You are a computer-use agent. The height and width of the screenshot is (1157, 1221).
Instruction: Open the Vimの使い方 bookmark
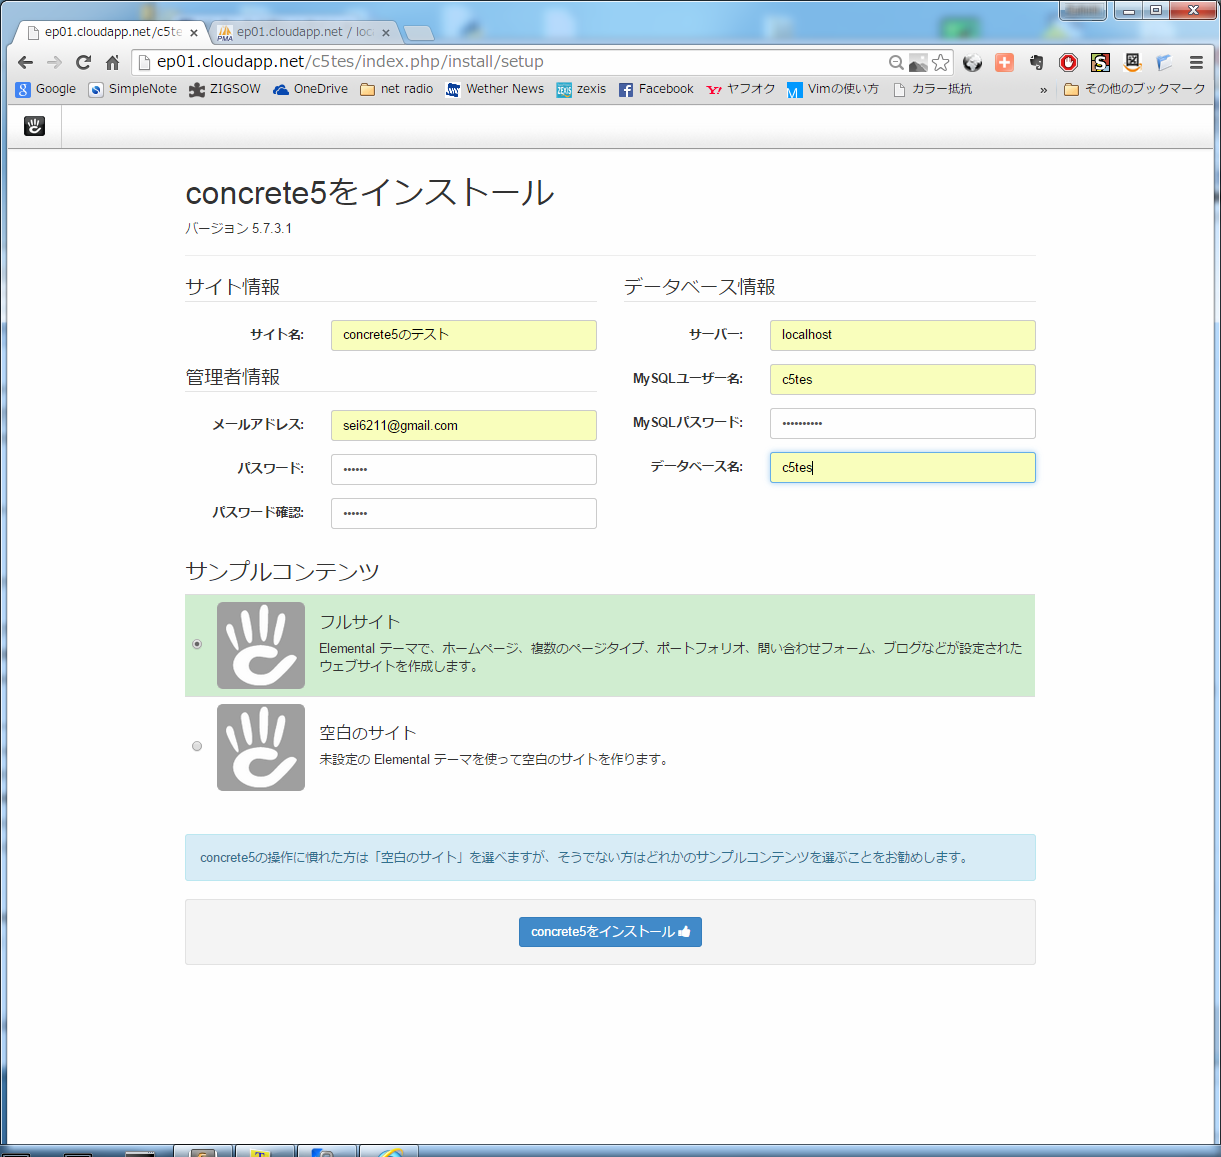pyautogui.click(x=833, y=89)
